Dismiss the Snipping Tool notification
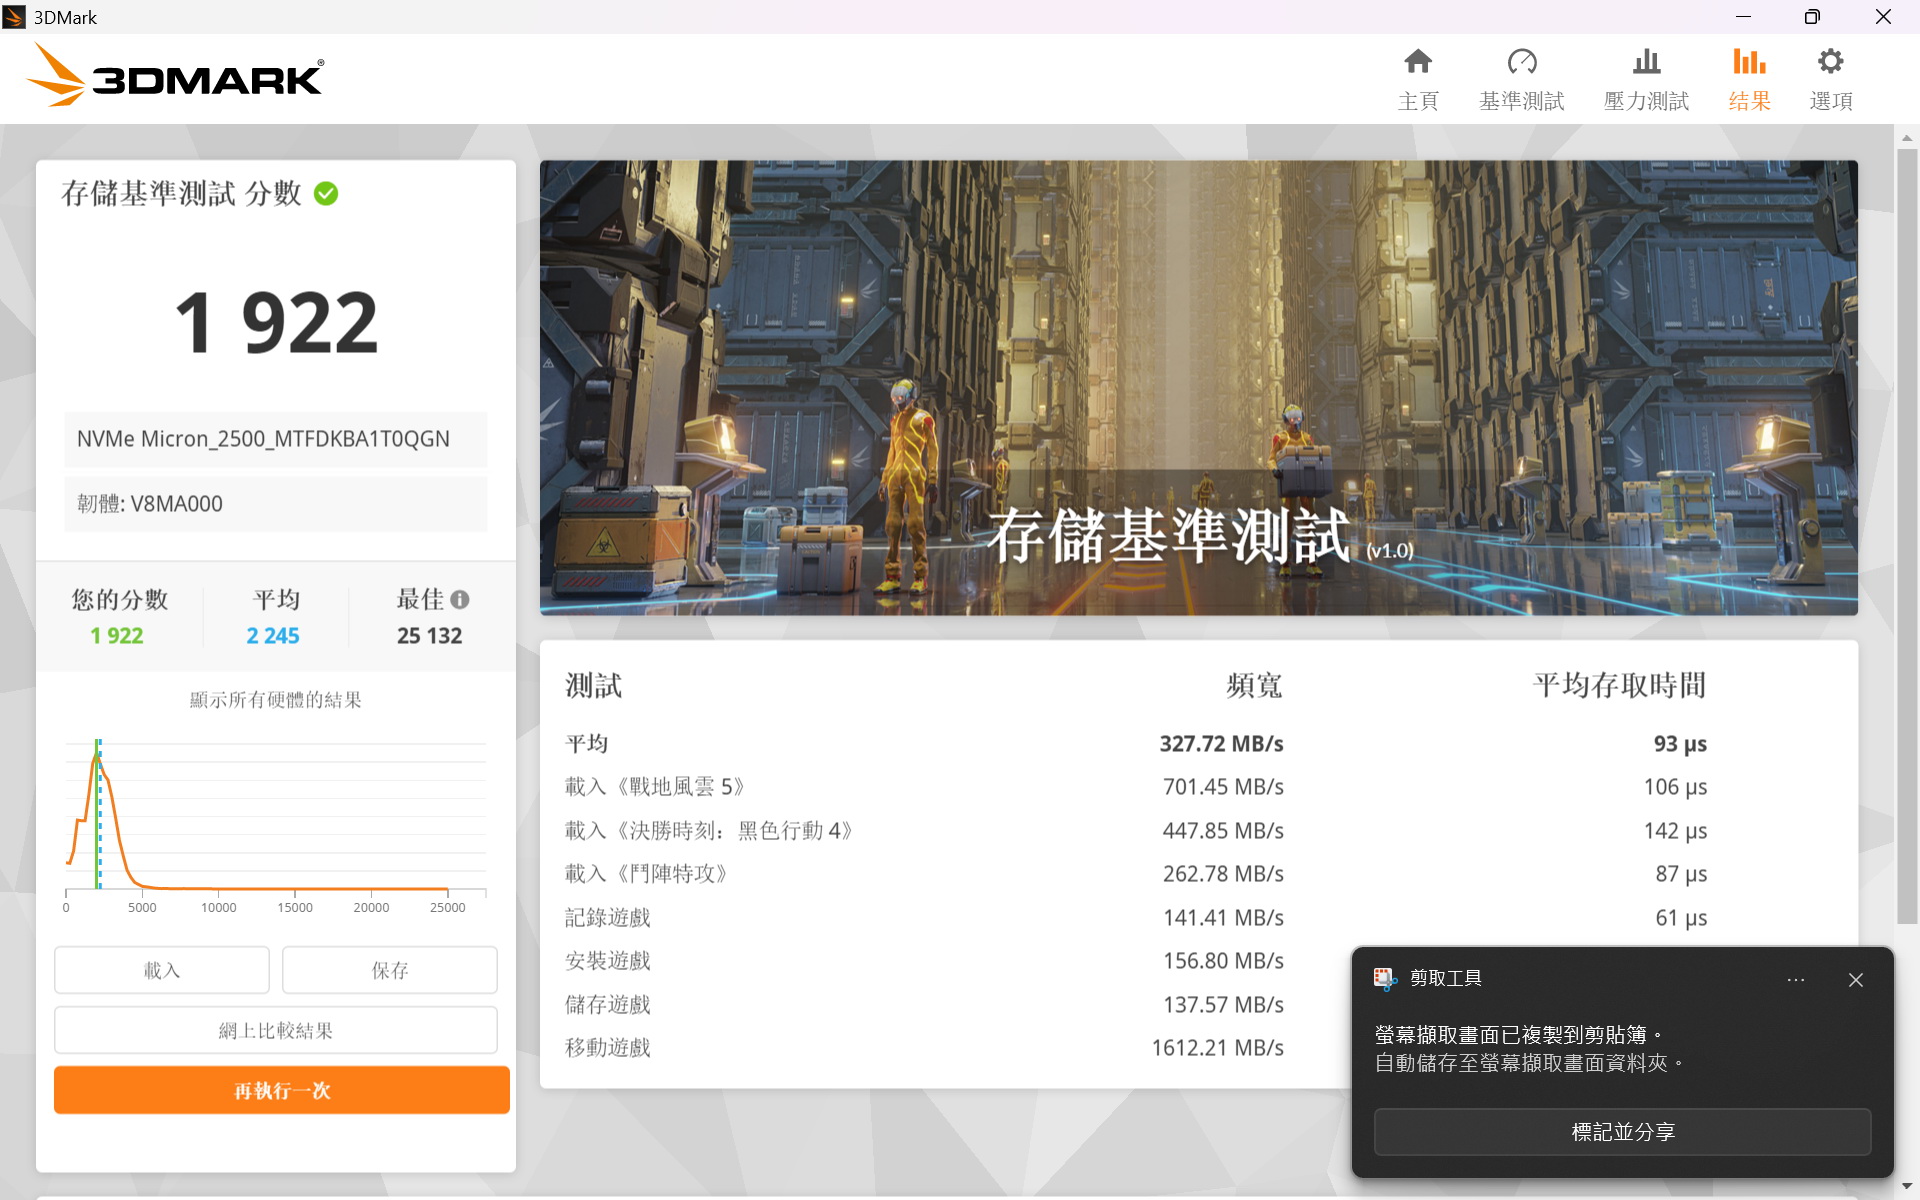 1856,980
